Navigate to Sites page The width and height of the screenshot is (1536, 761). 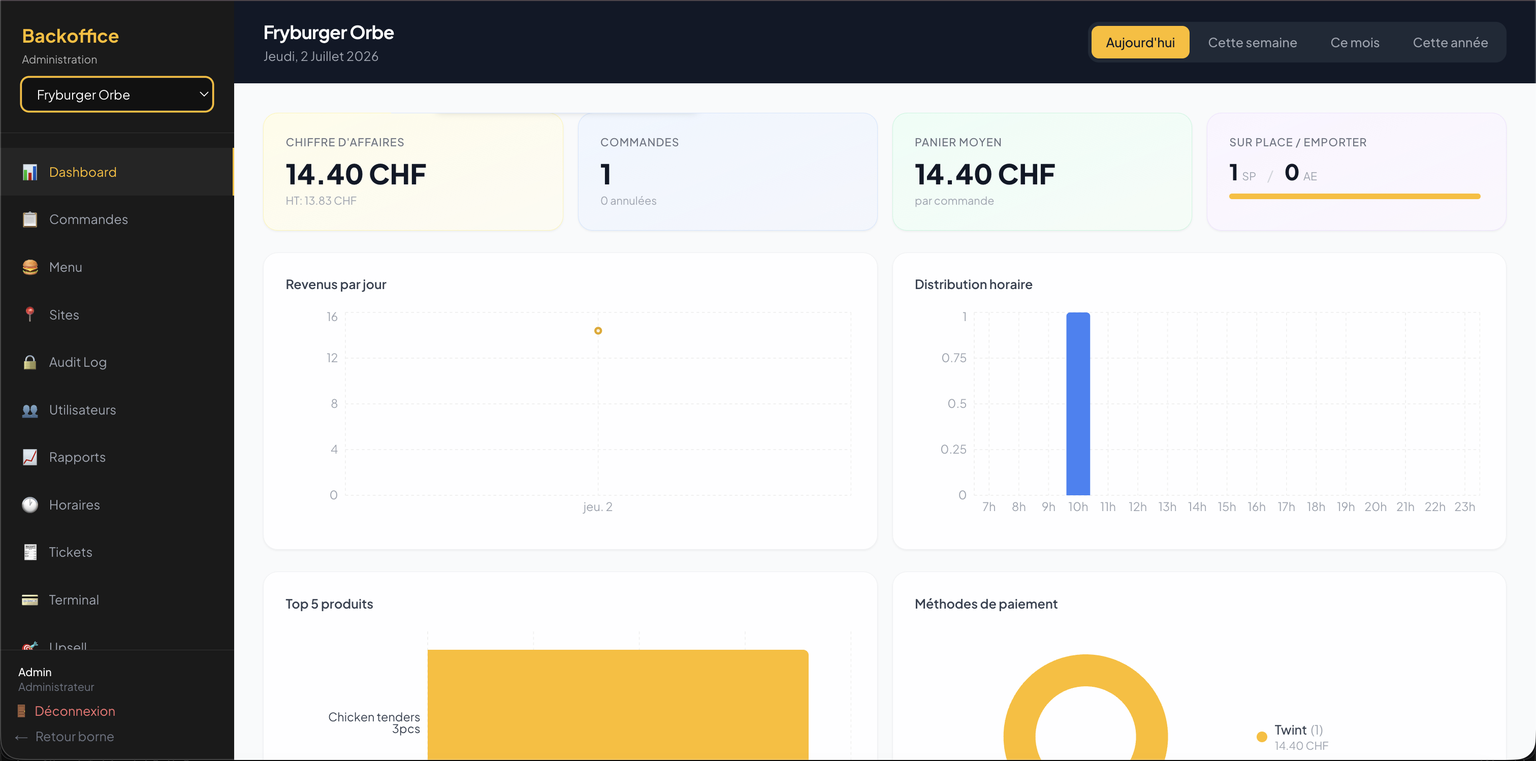click(117, 314)
